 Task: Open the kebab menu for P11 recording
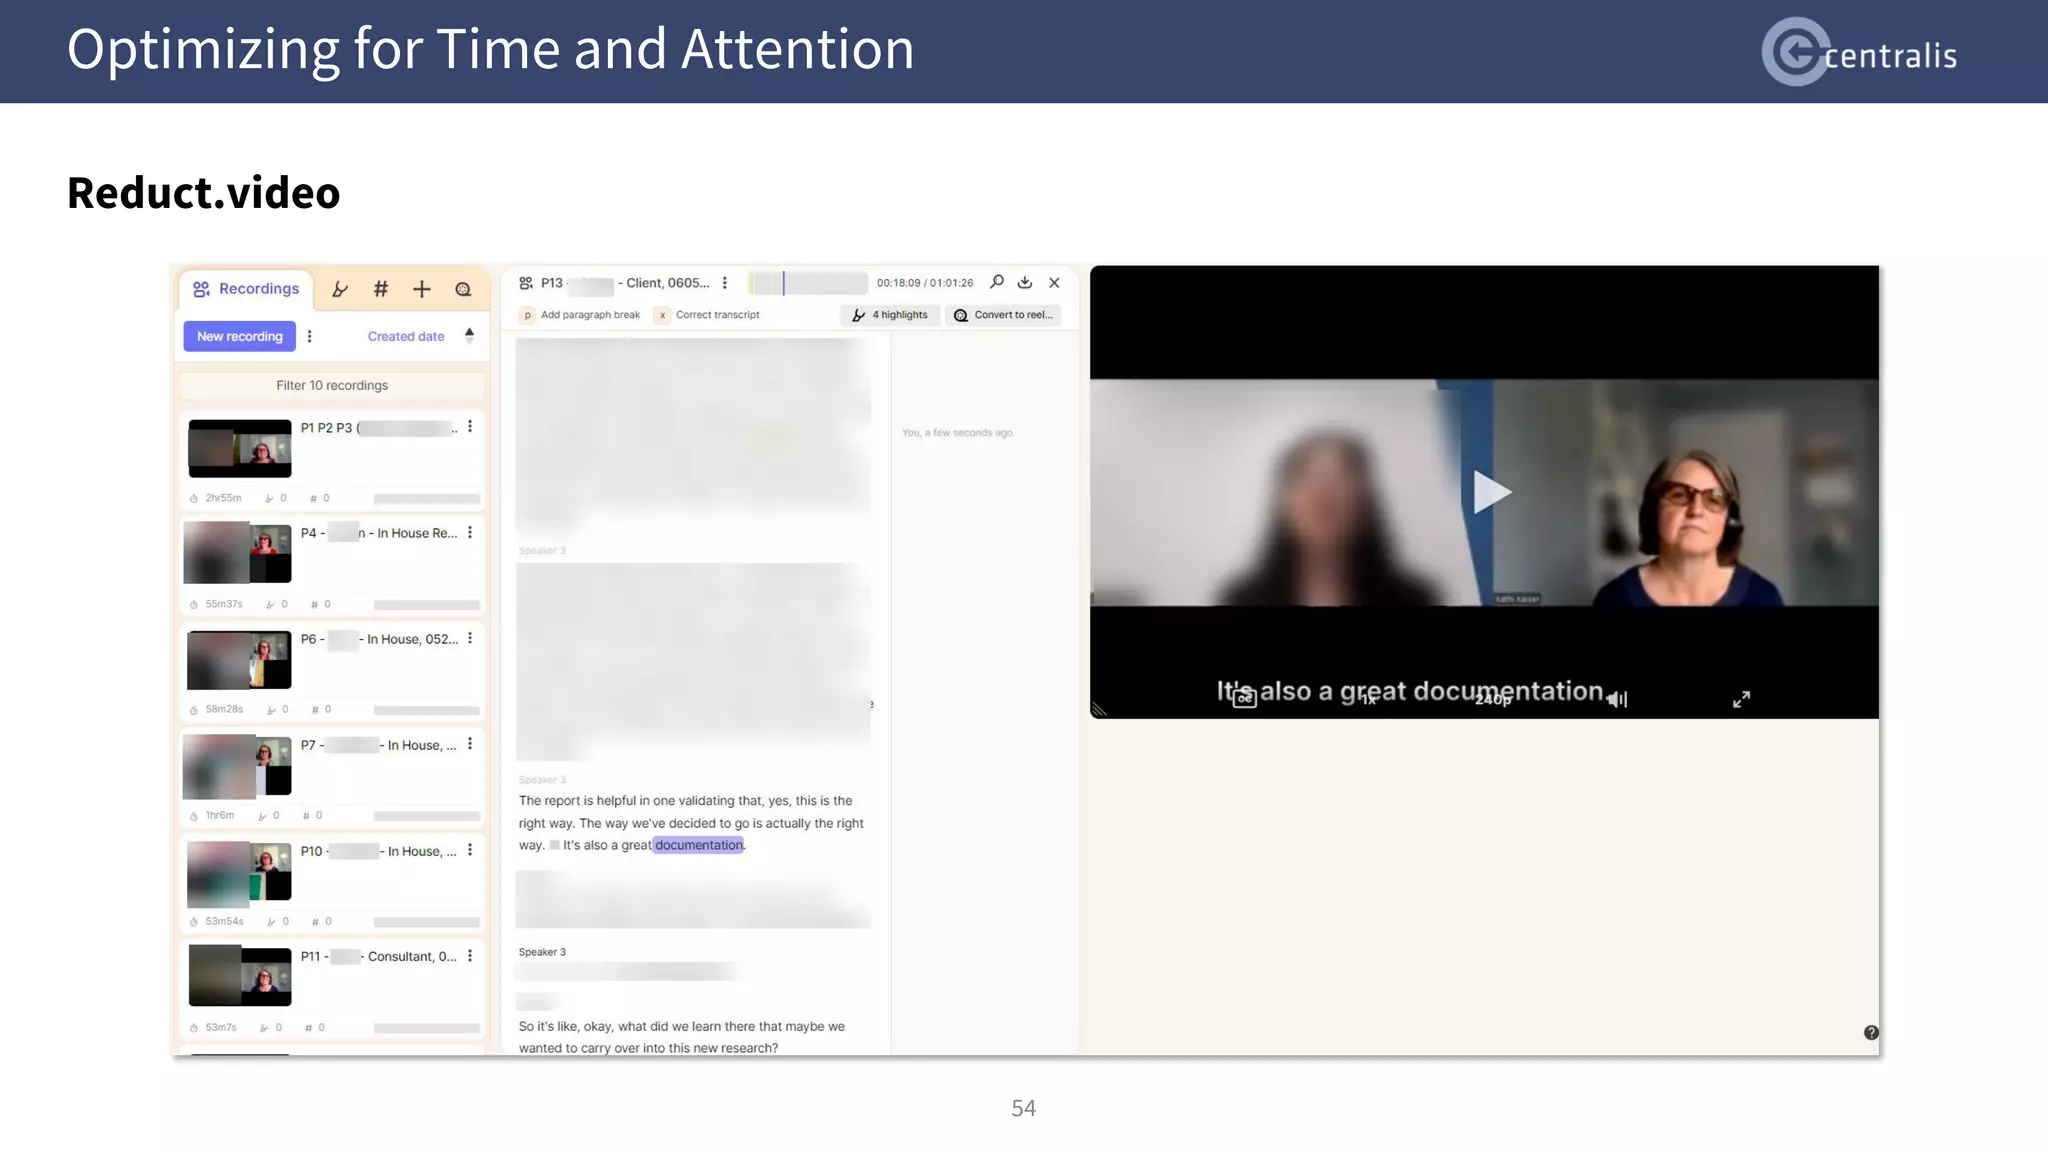click(x=470, y=956)
